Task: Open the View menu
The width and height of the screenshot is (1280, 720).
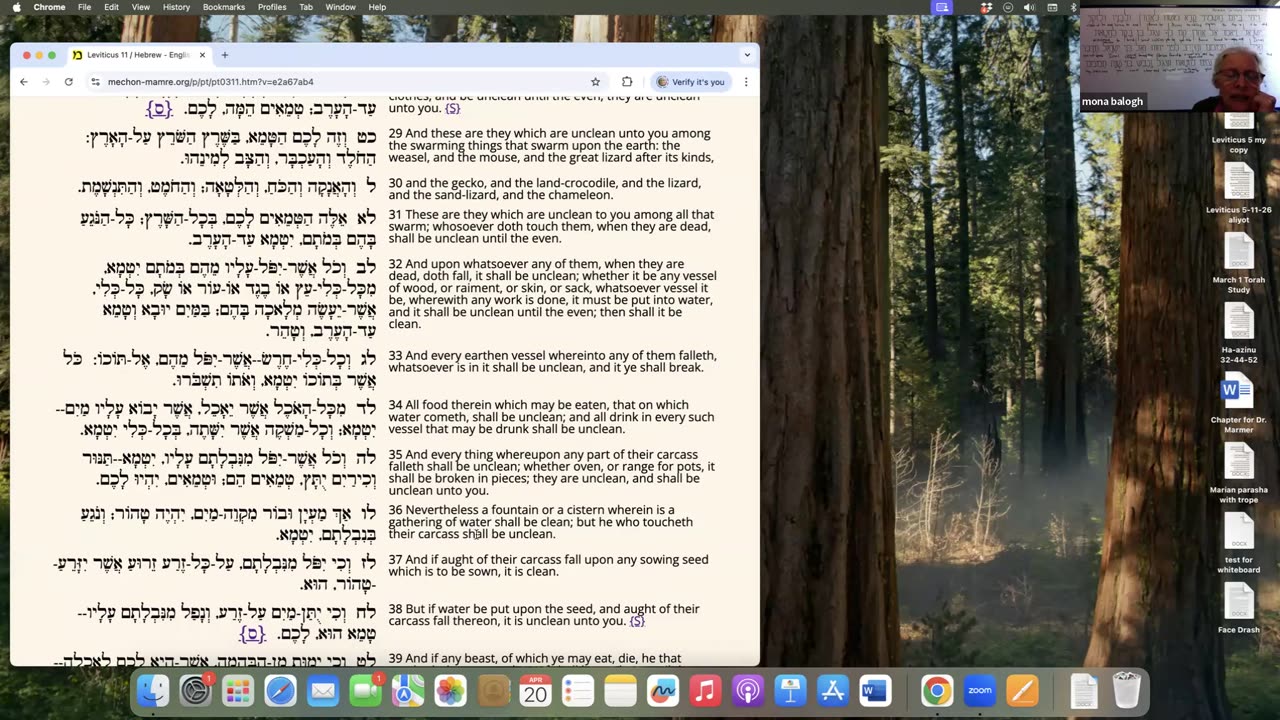Action: tap(141, 7)
